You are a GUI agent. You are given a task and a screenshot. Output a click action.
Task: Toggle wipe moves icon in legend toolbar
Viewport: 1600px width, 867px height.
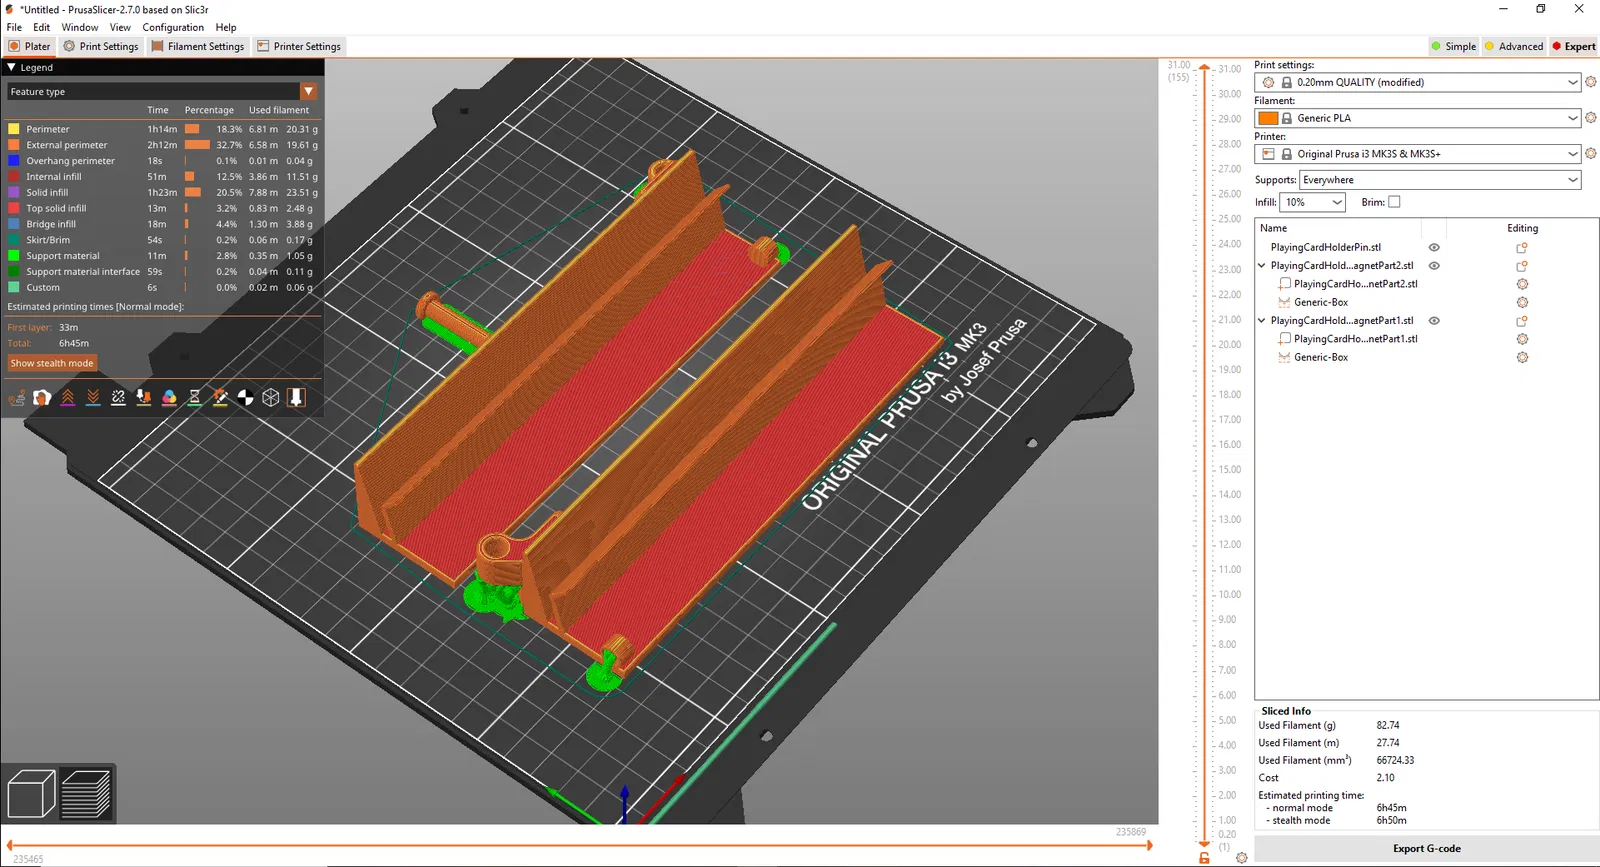click(x=42, y=398)
